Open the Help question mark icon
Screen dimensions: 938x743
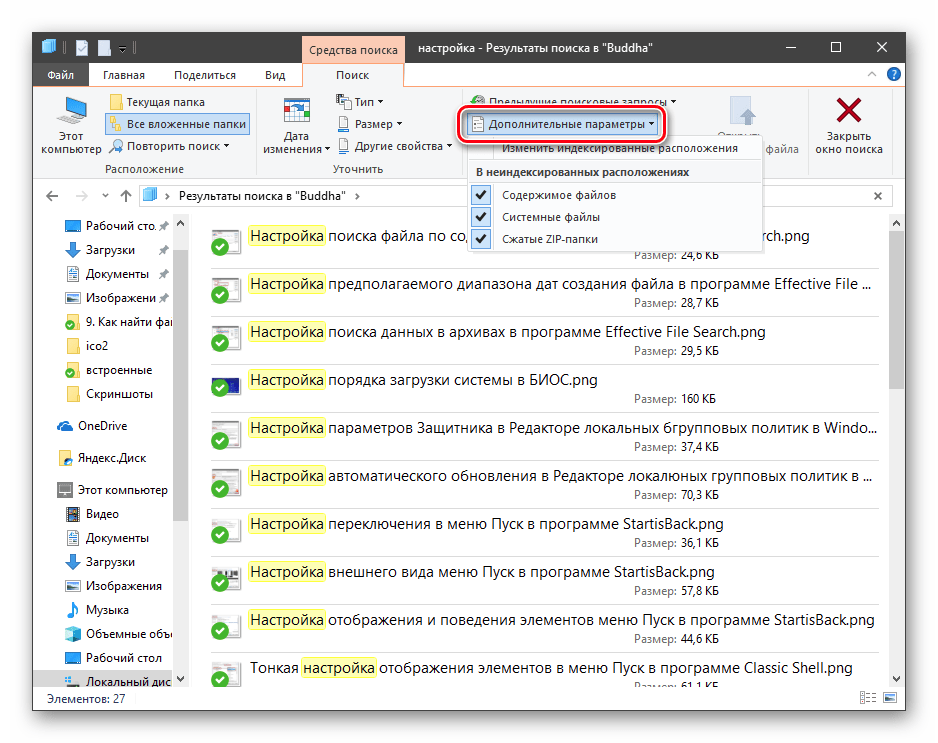point(893,75)
